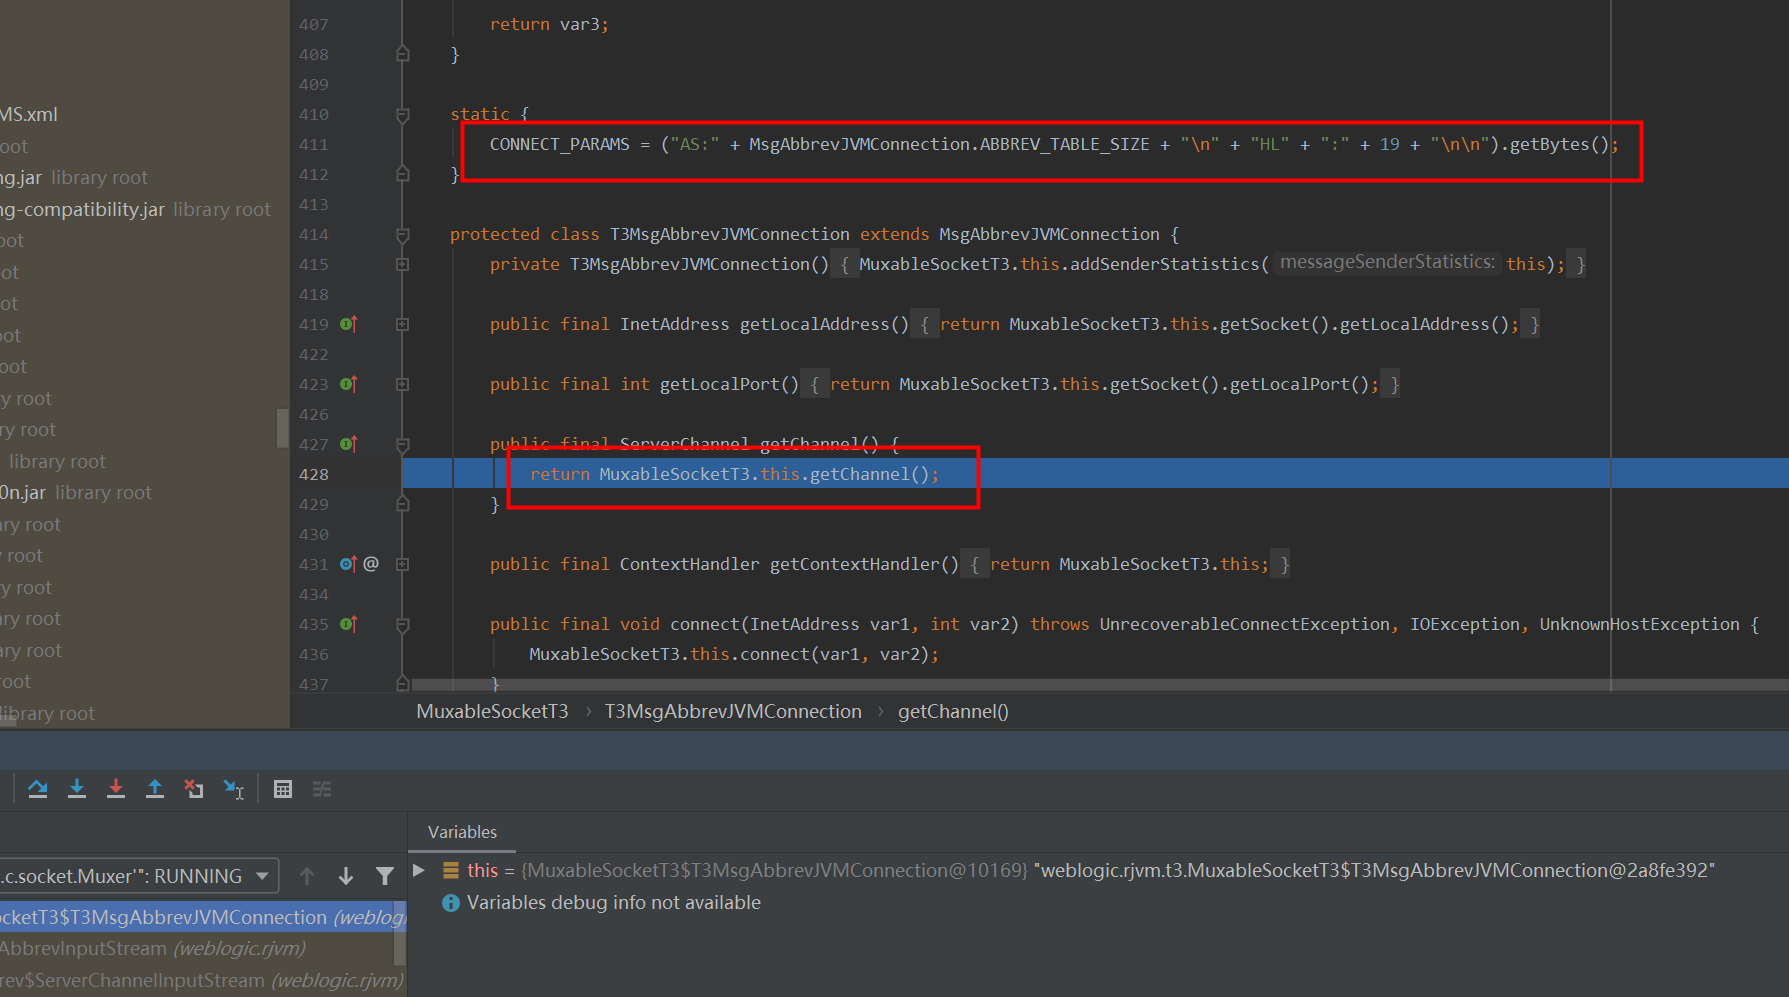Screen dimensions: 1789x997
Task: Click T3MsgAbbrevJVMConnection in the breadcrumb bar
Action: pos(733,711)
